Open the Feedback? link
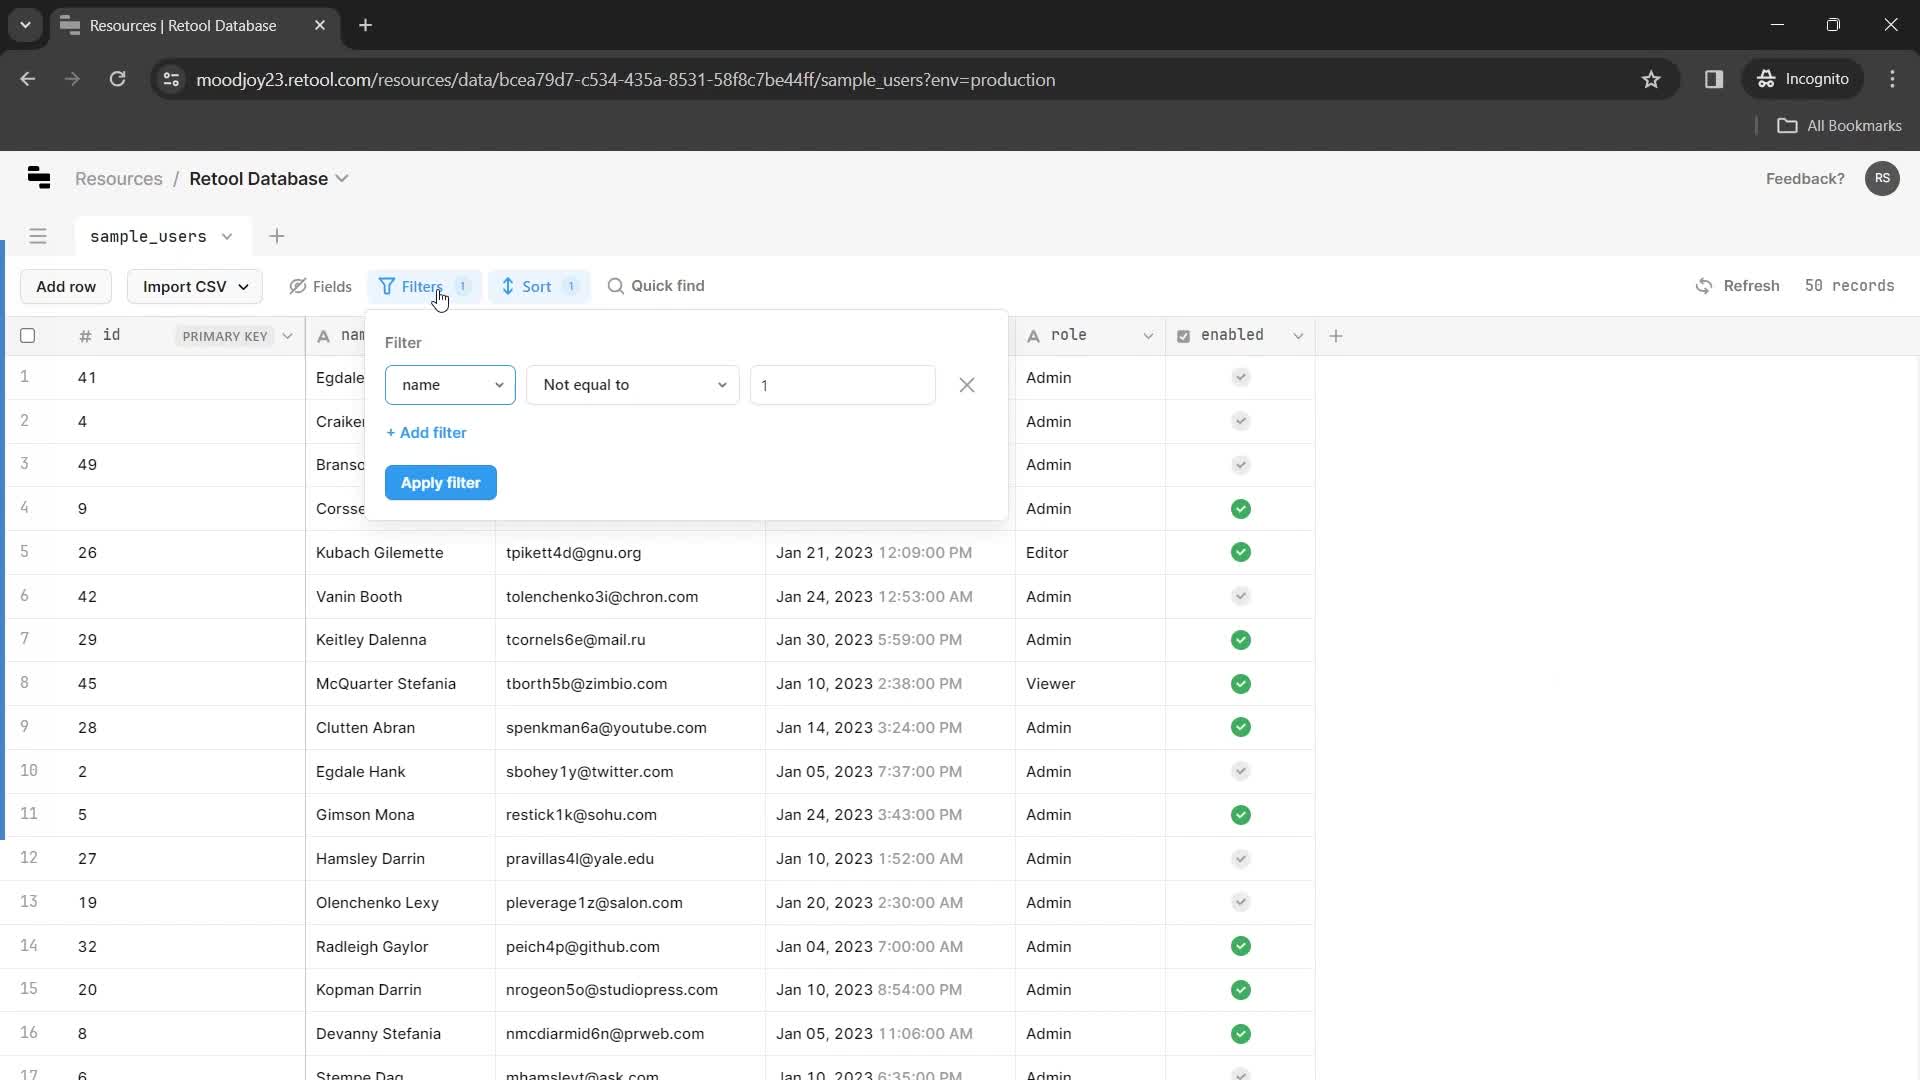Screen dimensions: 1920x1080 [1805, 178]
